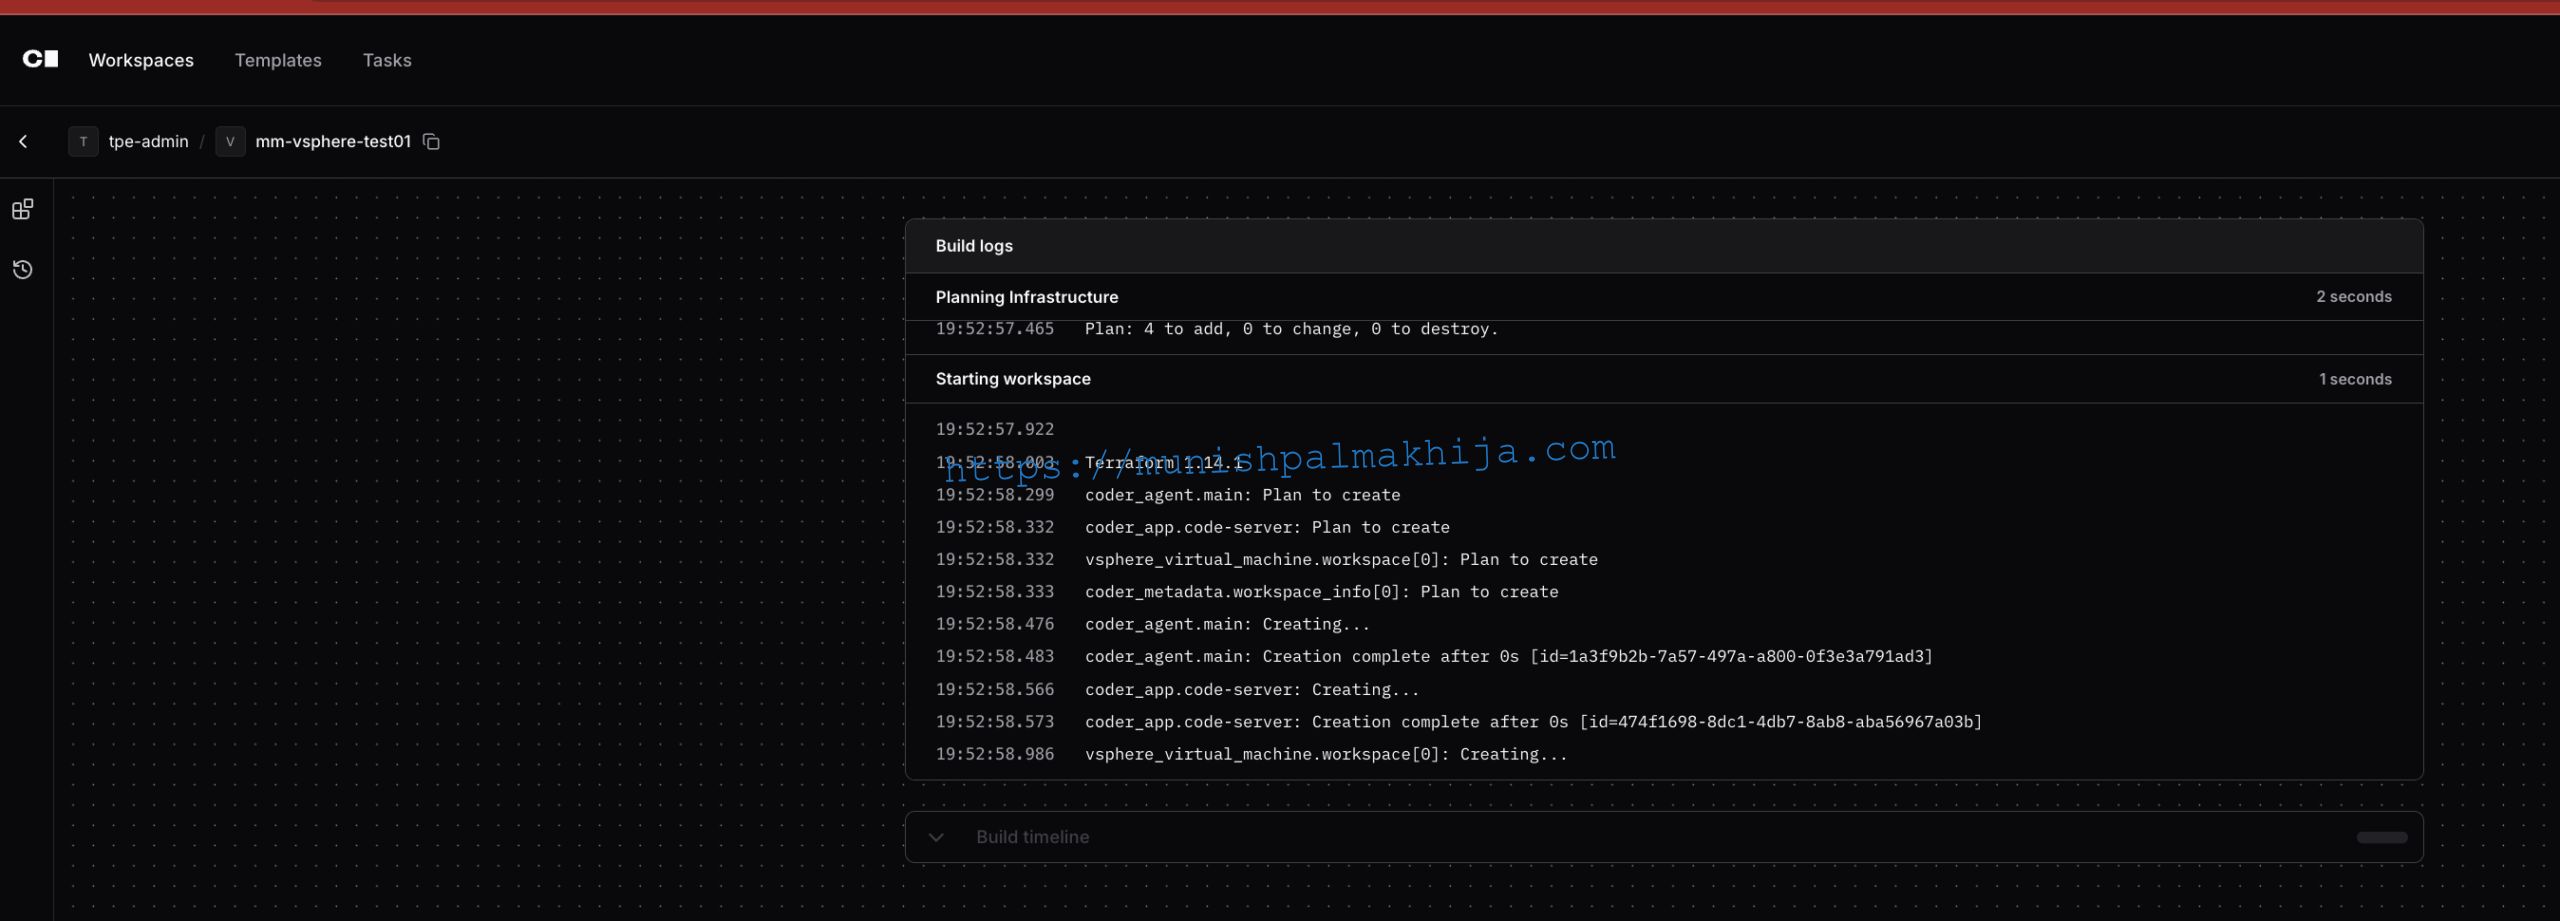The image size is (2560, 921).
Task: Click the Build timeline label
Action: point(1032,837)
